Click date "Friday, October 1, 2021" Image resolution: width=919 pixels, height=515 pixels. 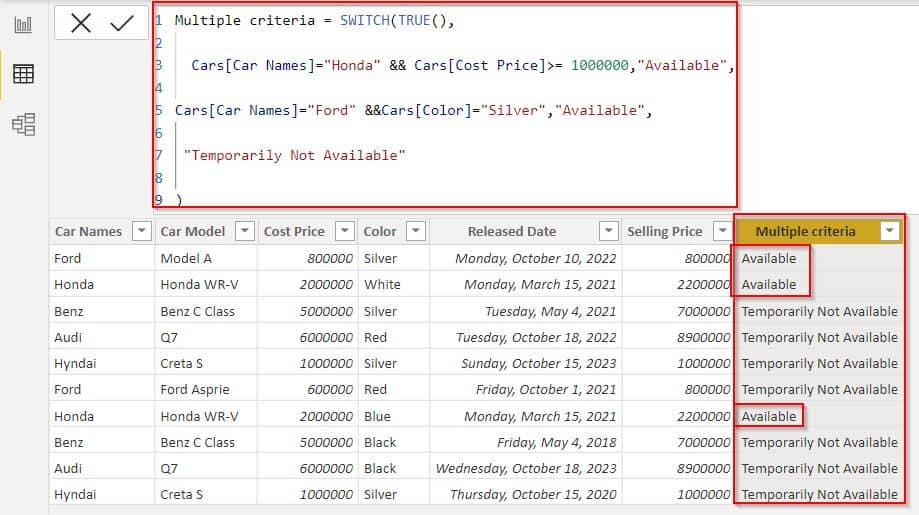pyautogui.click(x=546, y=390)
